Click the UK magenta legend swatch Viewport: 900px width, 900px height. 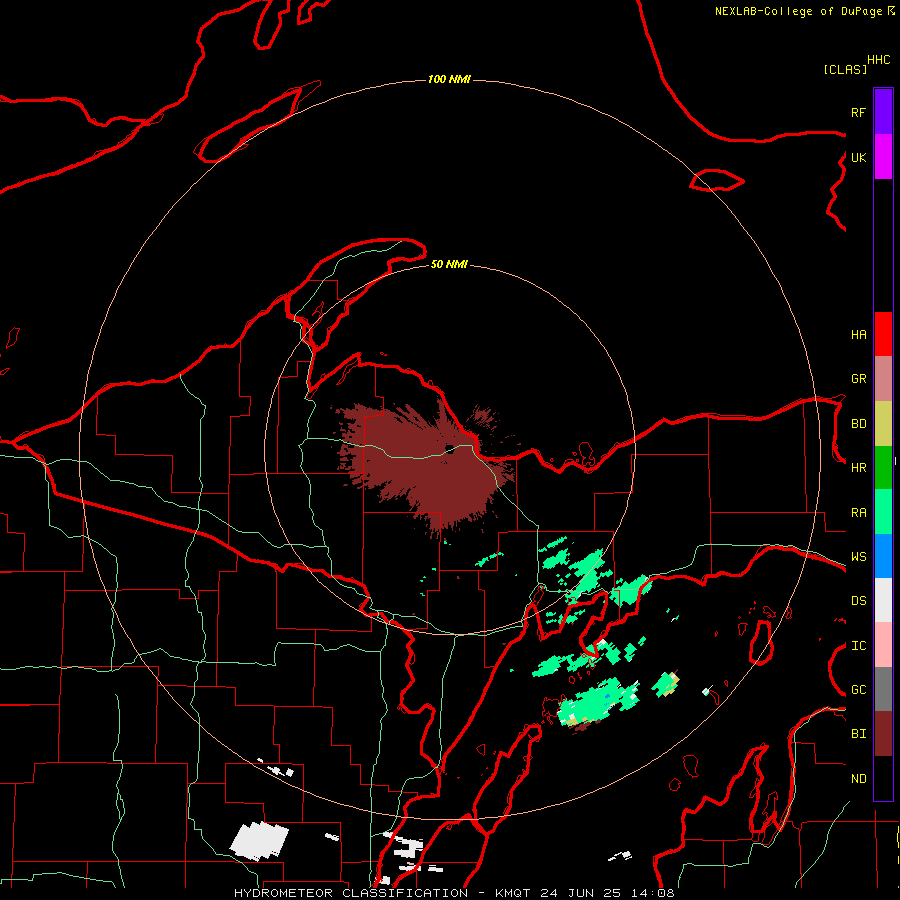883,157
